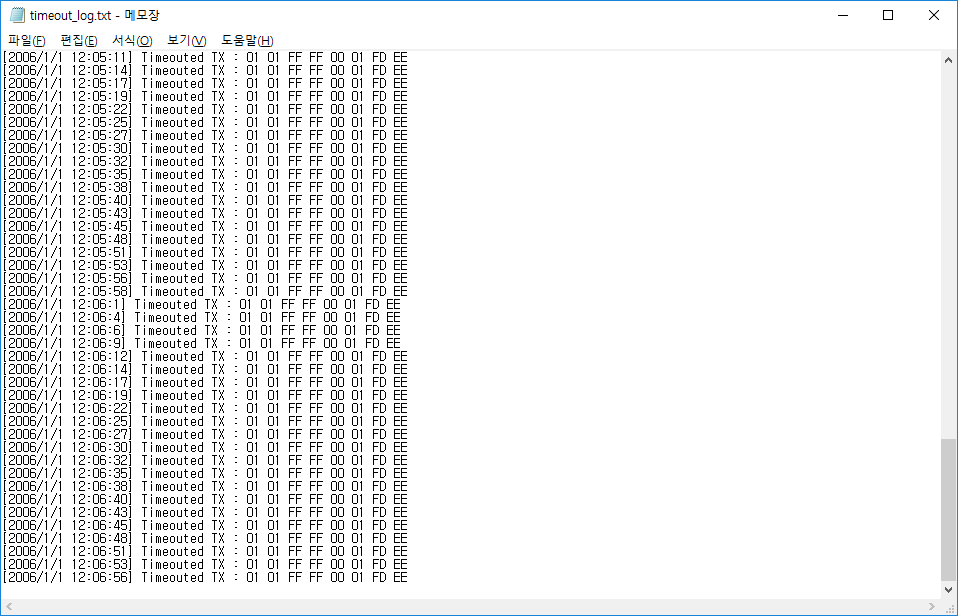This screenshot has height=616, width=958.
Task: Close the timeout_log.txt window
Action: tap(934, 15)
